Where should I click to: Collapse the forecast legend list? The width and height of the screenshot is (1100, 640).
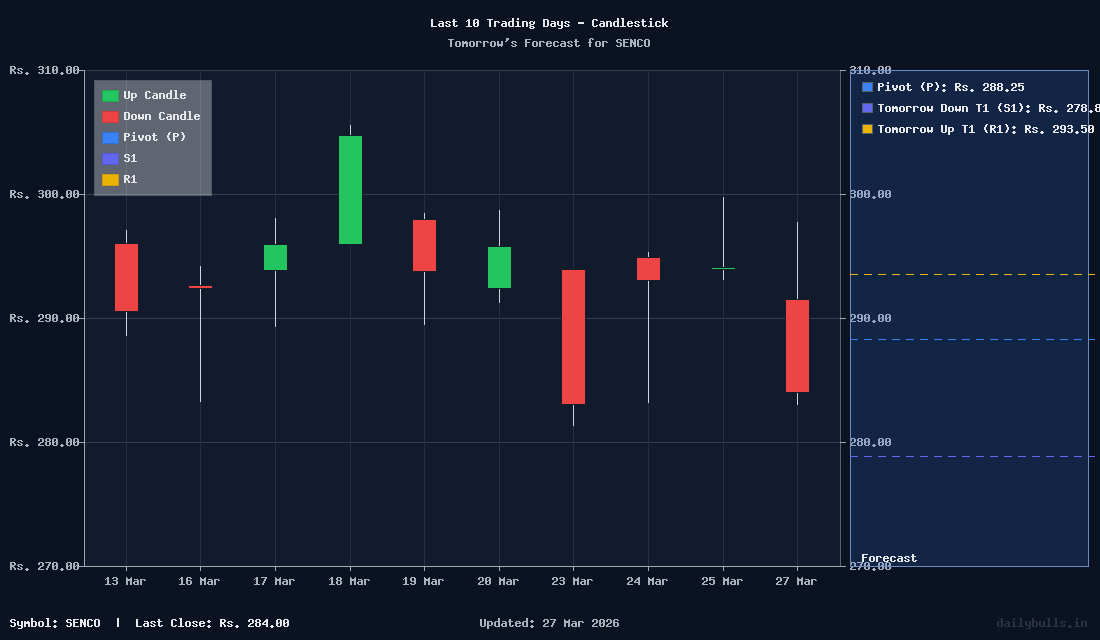tap(960, 108)
